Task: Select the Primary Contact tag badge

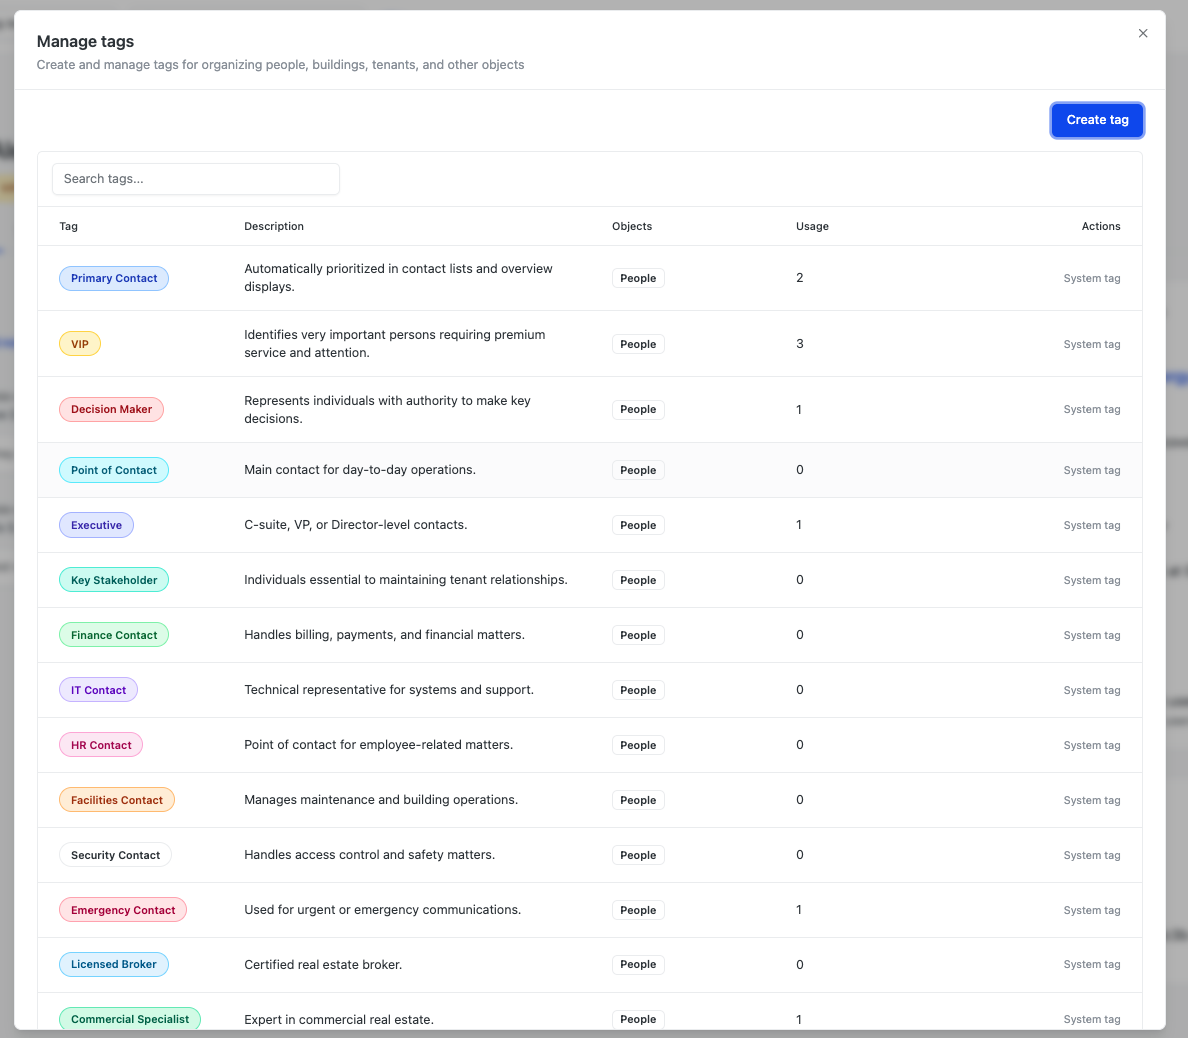Action: [114, 278]
